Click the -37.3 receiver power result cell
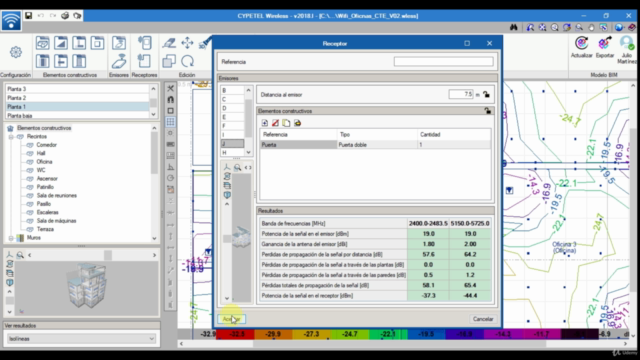640x360 pixels. [x=428, y=296]
